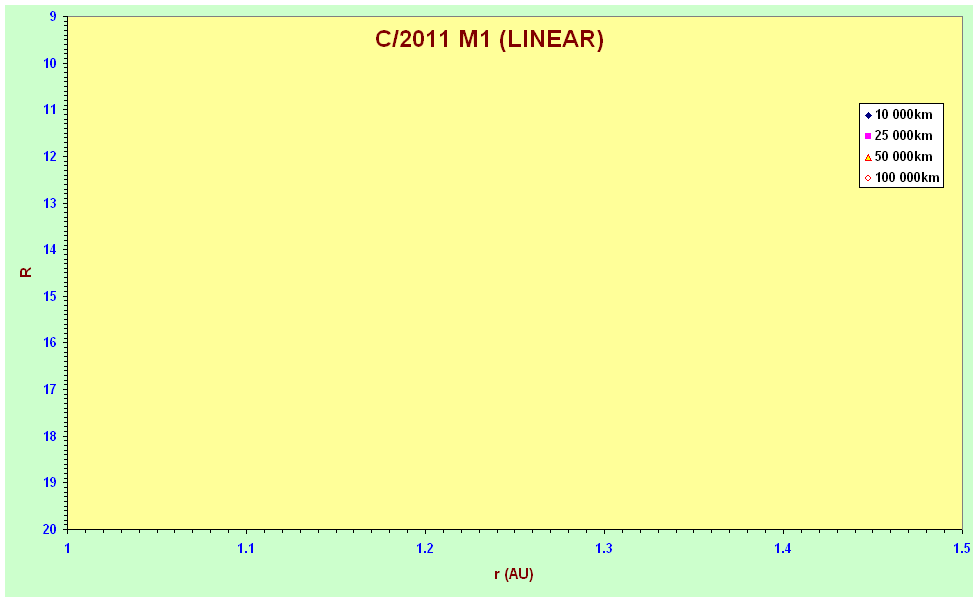Click the y-axis label 11
Image resolution: width=978 pixels, height=601 pixels.
pos(51,110)
